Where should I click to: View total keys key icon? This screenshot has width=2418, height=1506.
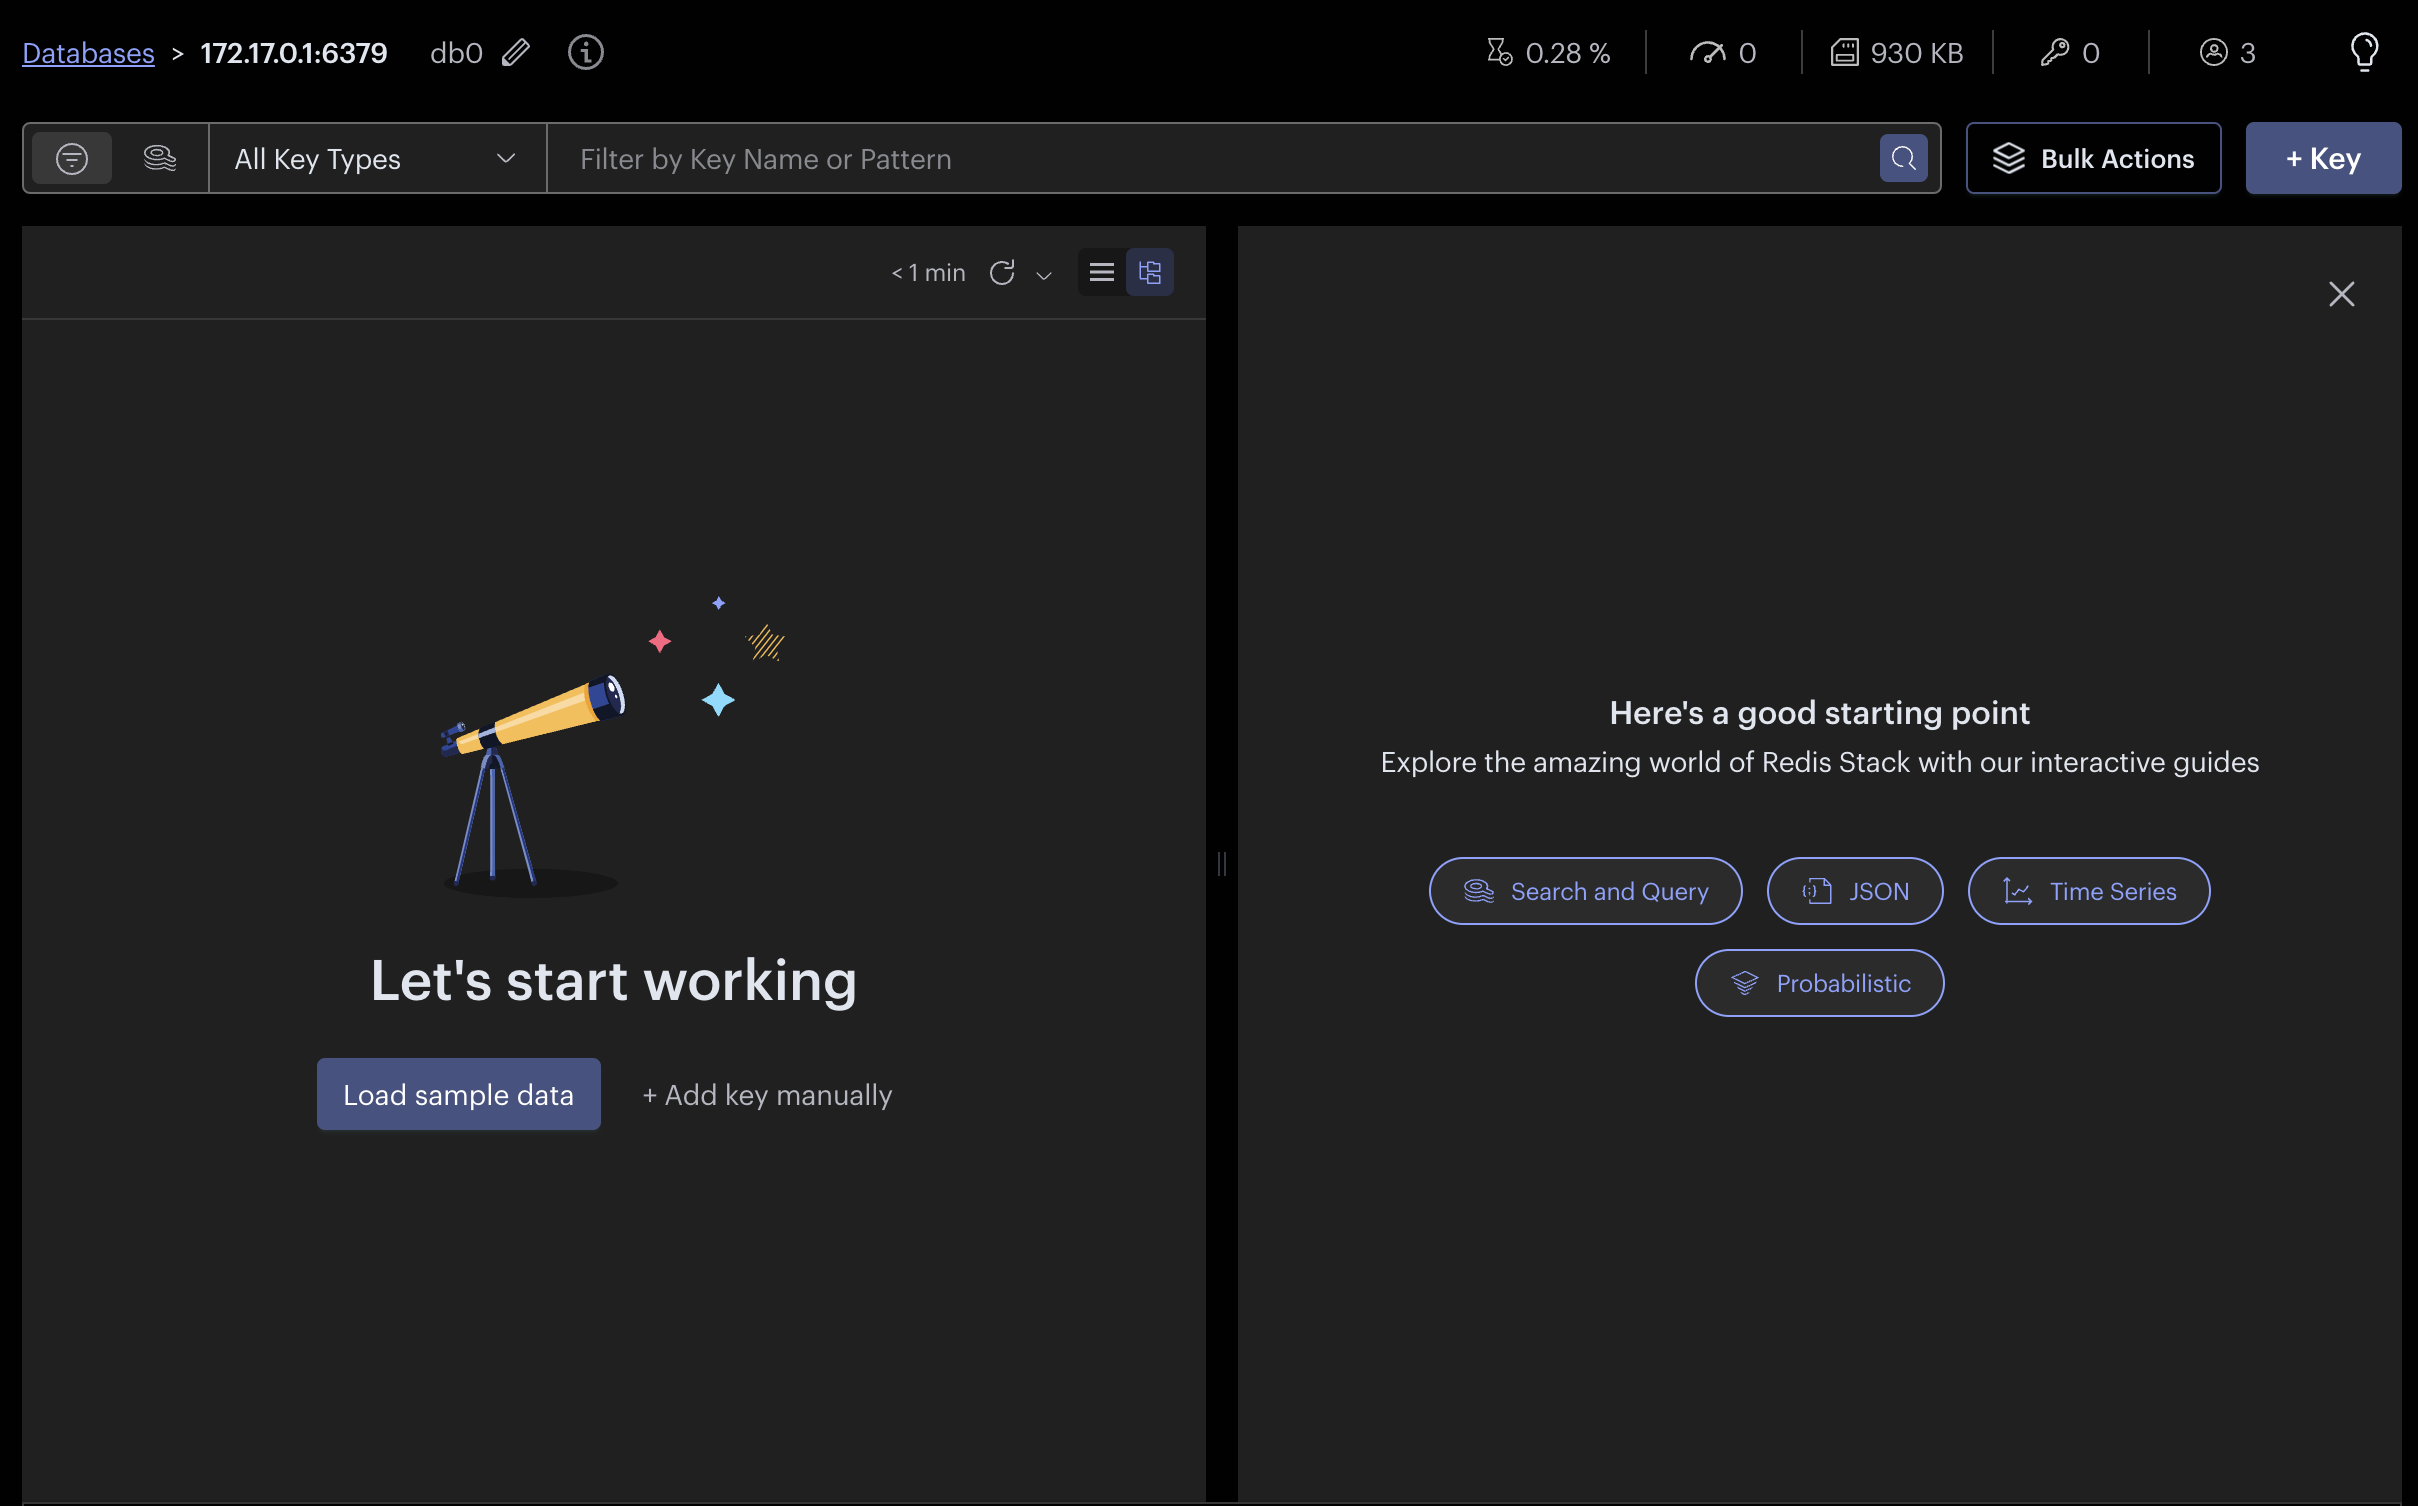pos(2054,52)
